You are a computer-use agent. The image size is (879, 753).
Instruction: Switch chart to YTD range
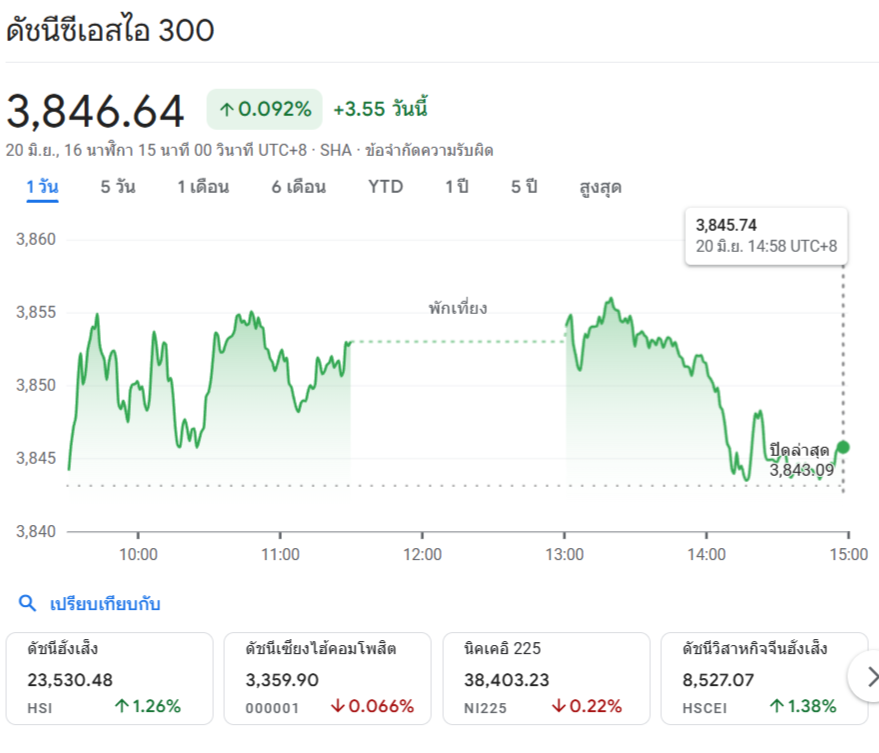(386, 187)
